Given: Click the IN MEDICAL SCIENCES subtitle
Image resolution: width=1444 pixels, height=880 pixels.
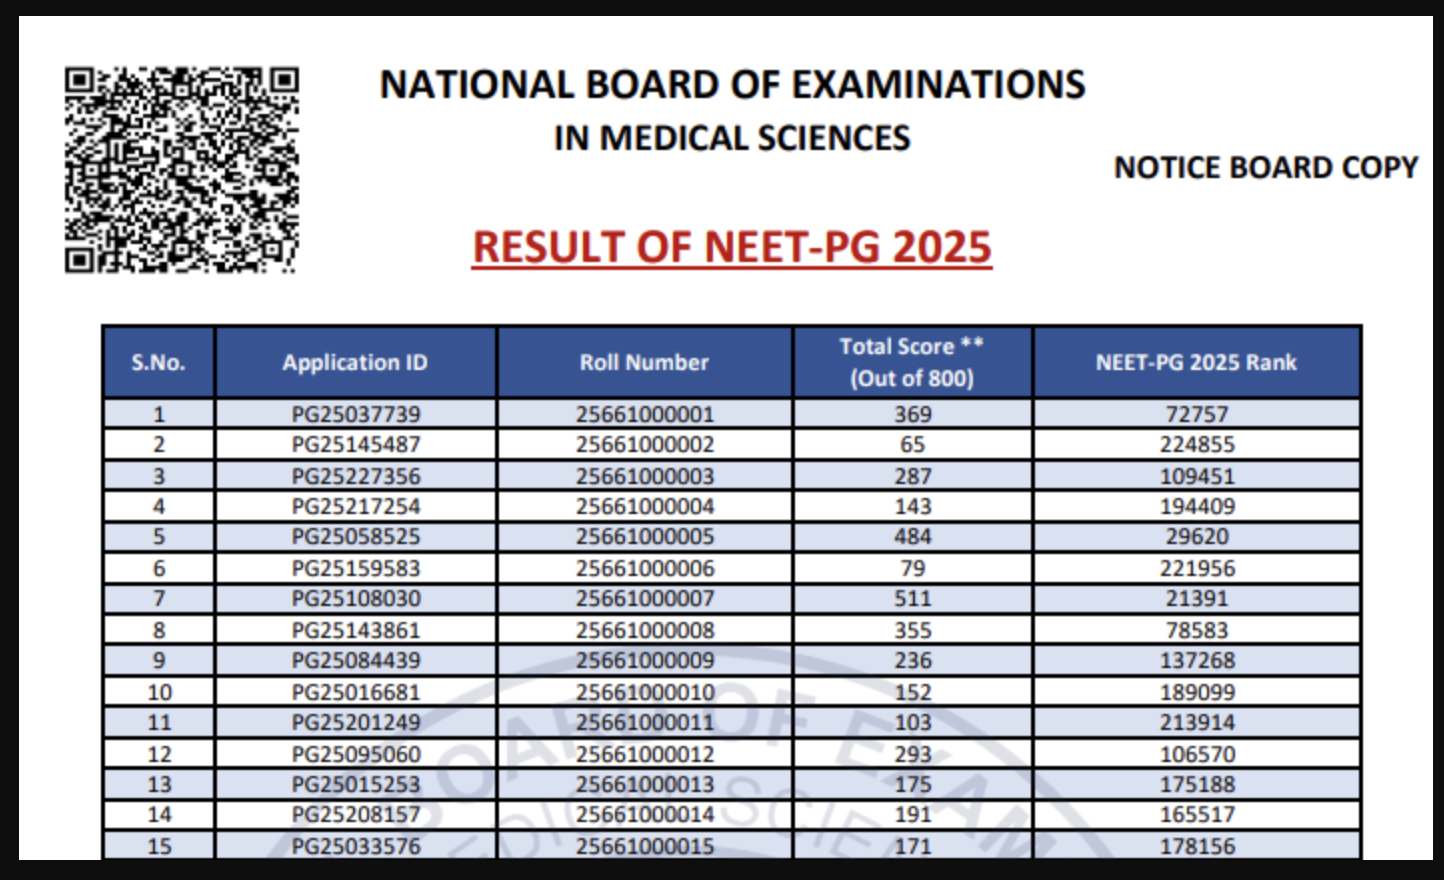Looking at the screenshot, I should pyautogui.click(x=732, y=138).
